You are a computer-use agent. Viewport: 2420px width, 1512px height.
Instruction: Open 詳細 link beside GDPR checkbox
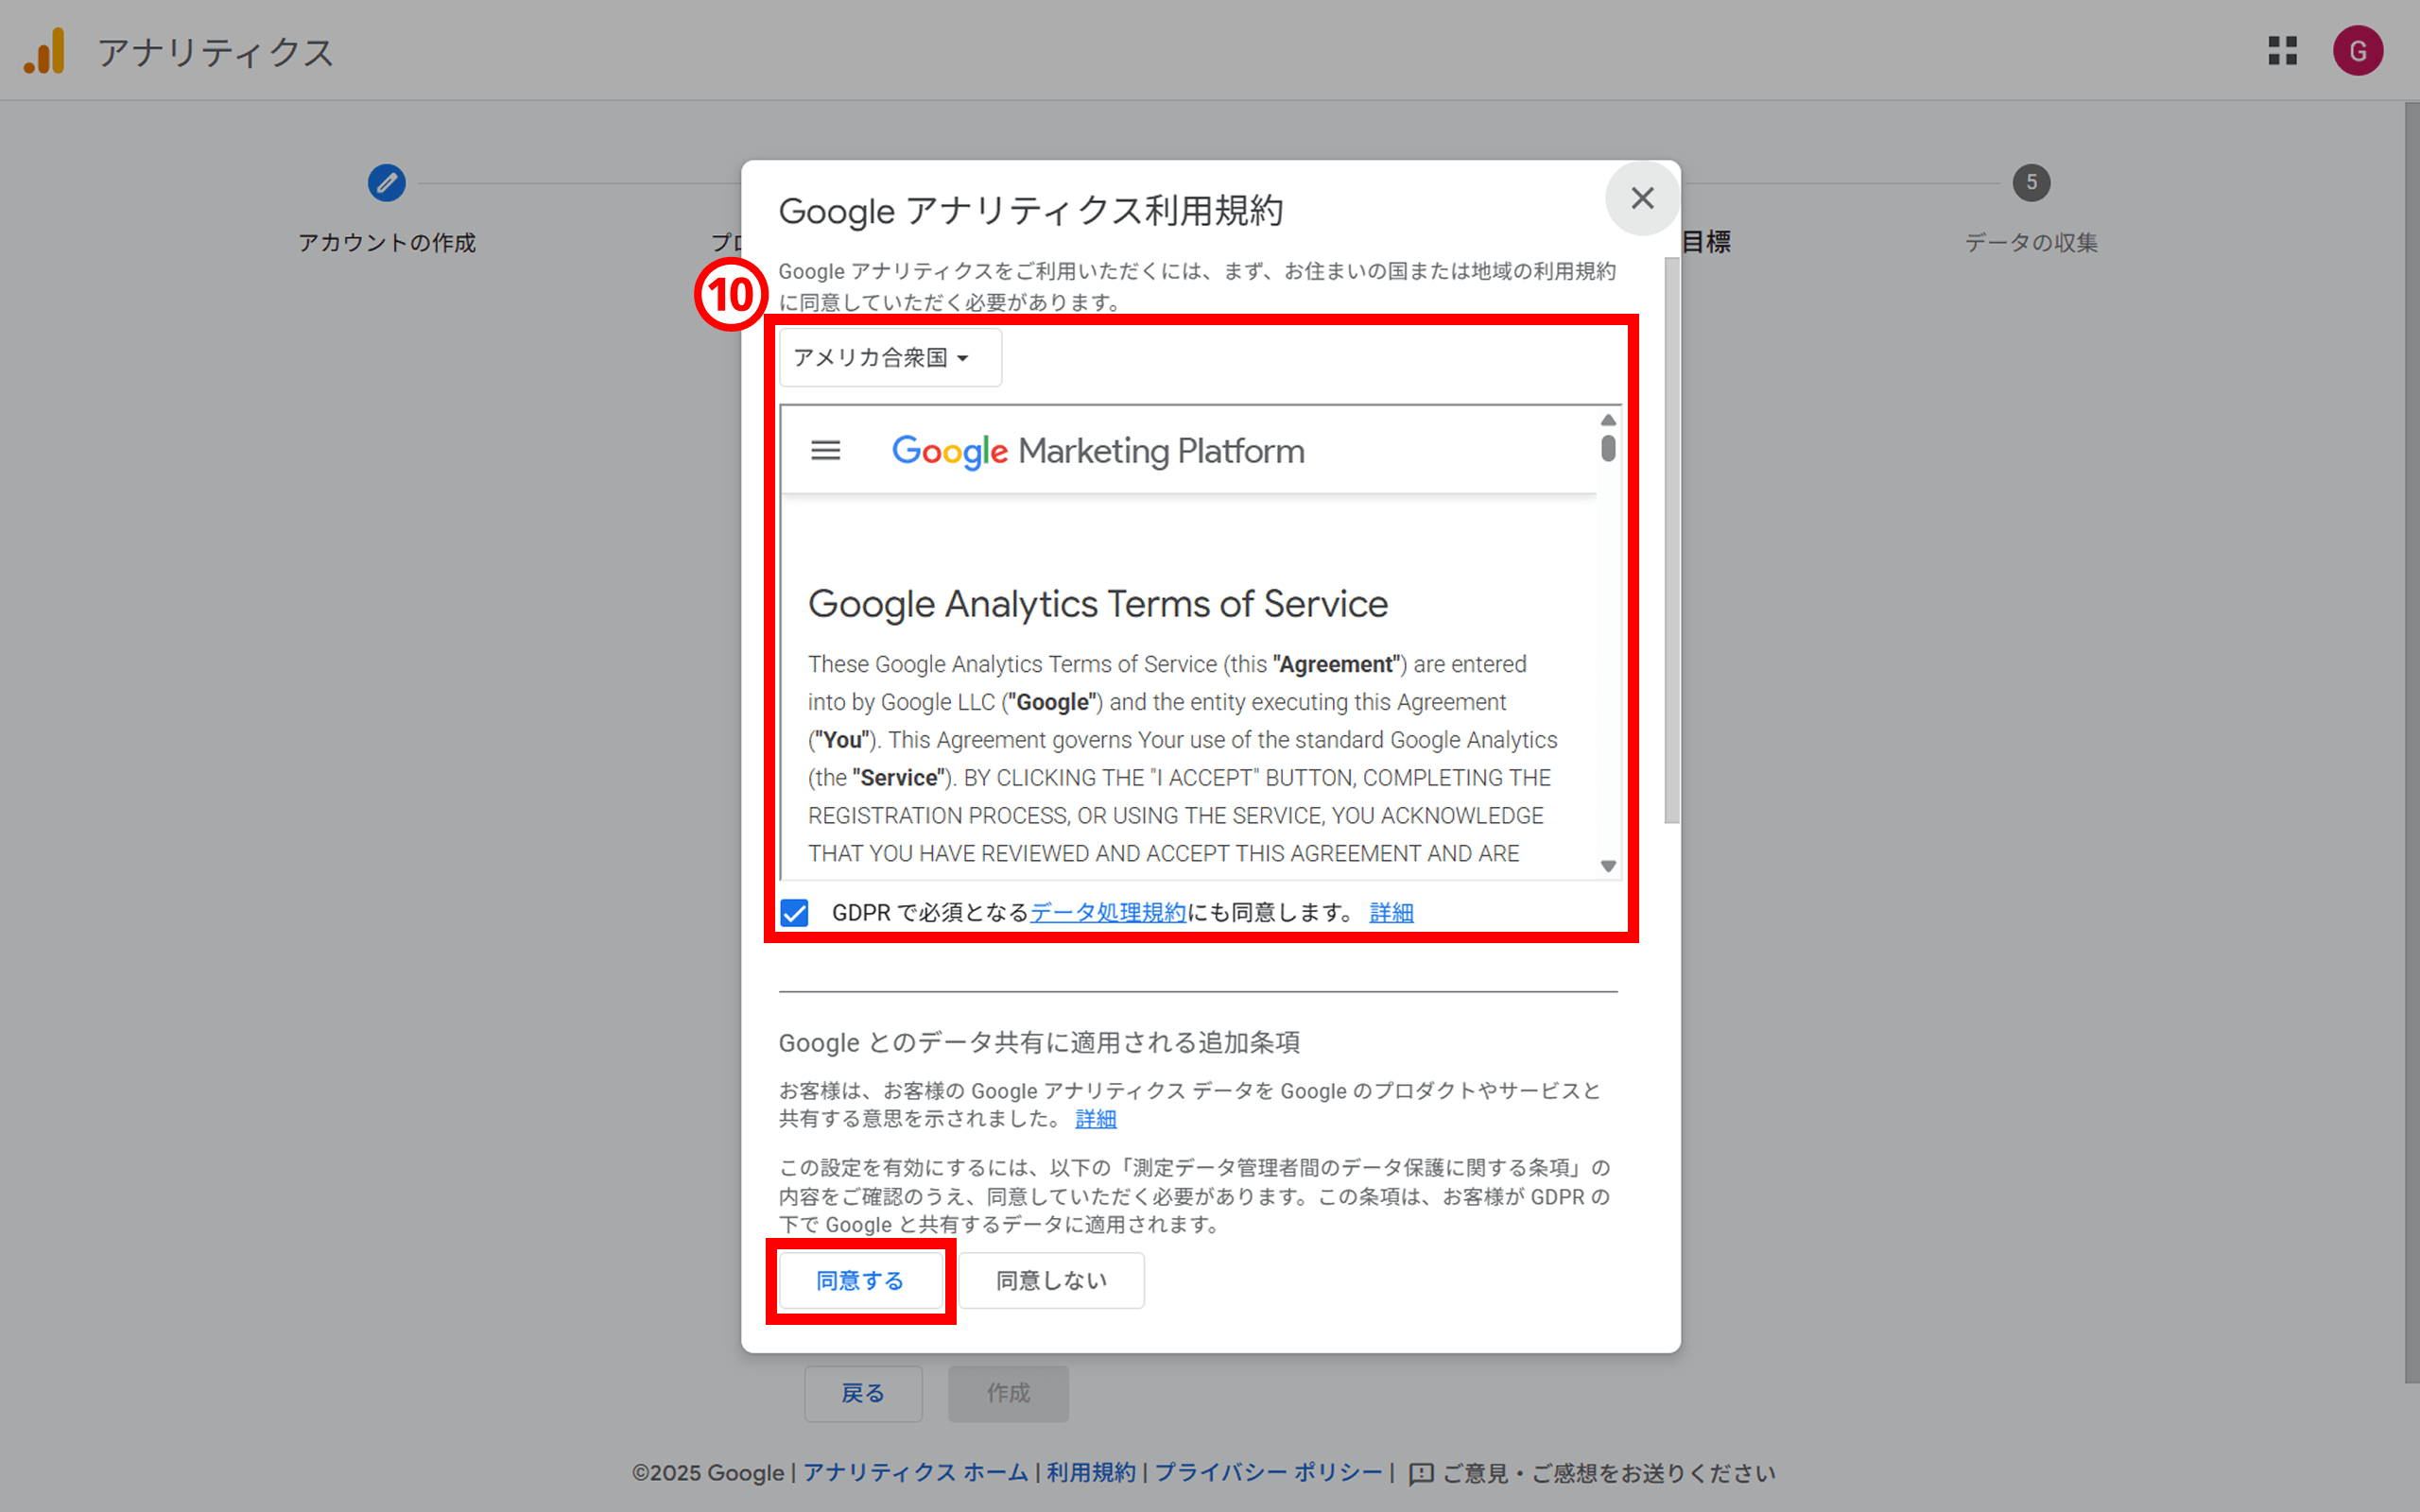pos(1391,913)
